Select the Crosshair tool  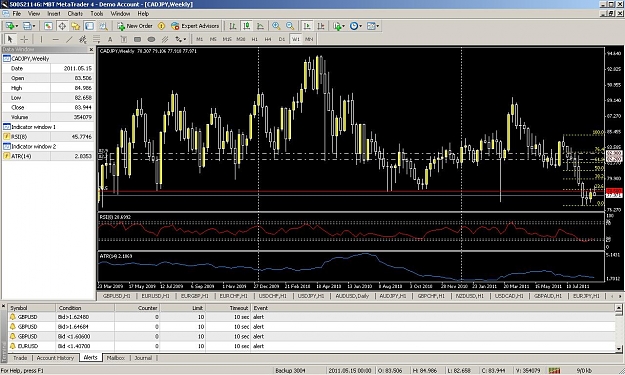pyautogui.click(x=24, y=39)
